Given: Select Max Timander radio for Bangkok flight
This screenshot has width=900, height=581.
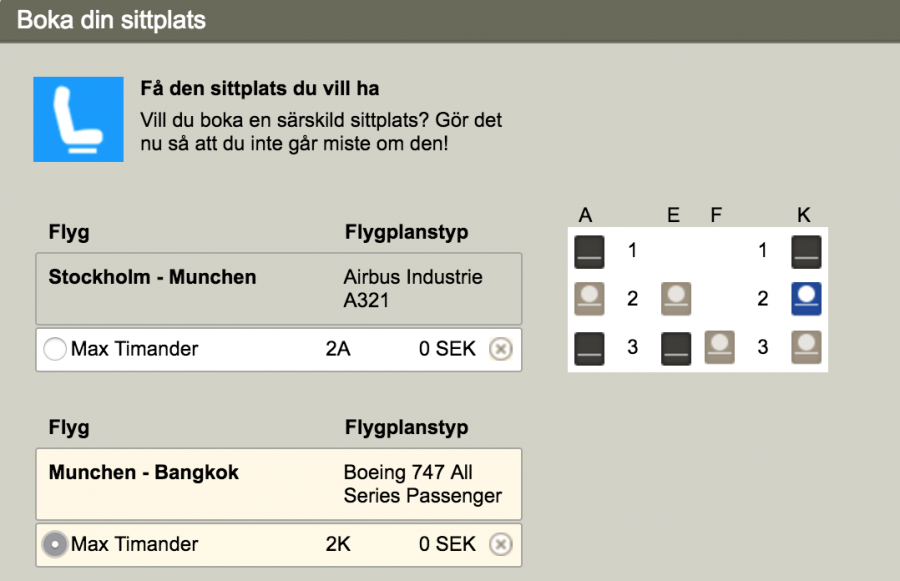Looking at the screenshot, I should 56,544.
